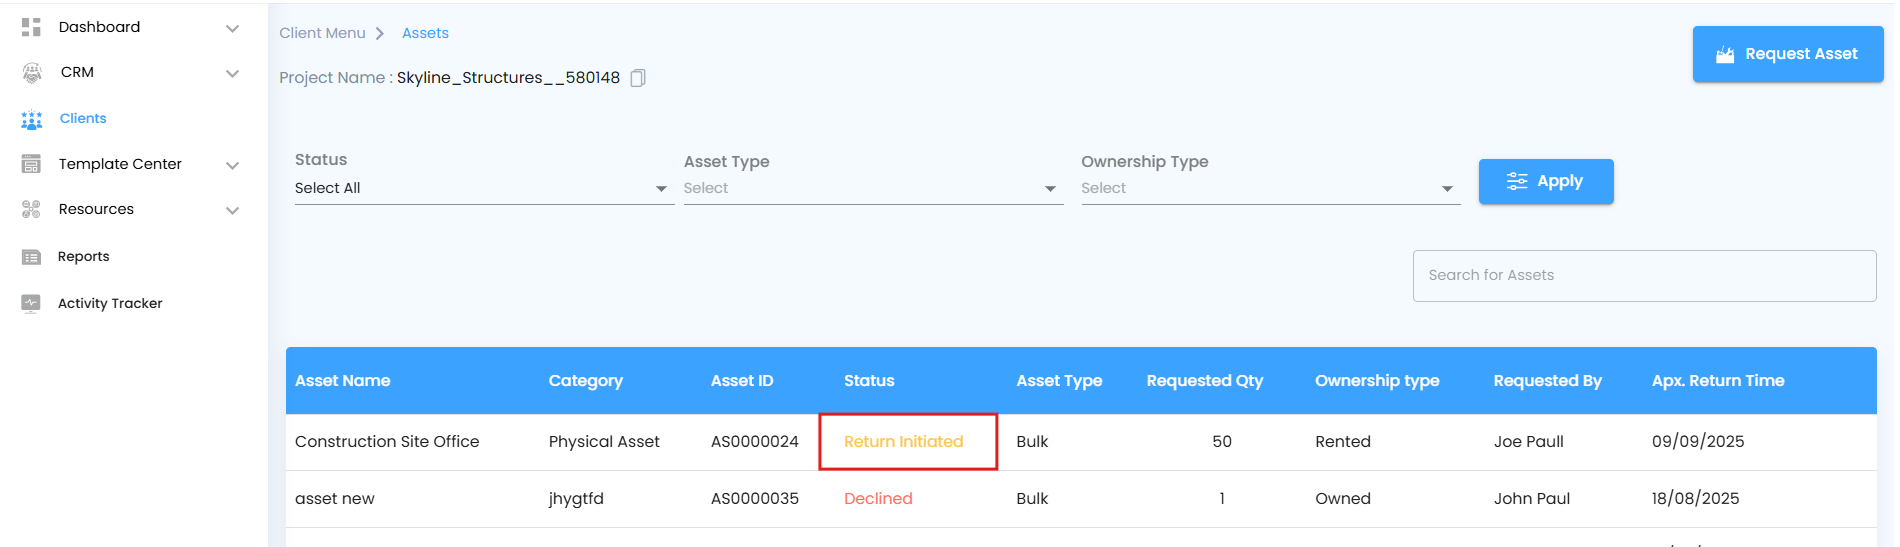Expand the CRM submenu chevron

tap(232, 73)
